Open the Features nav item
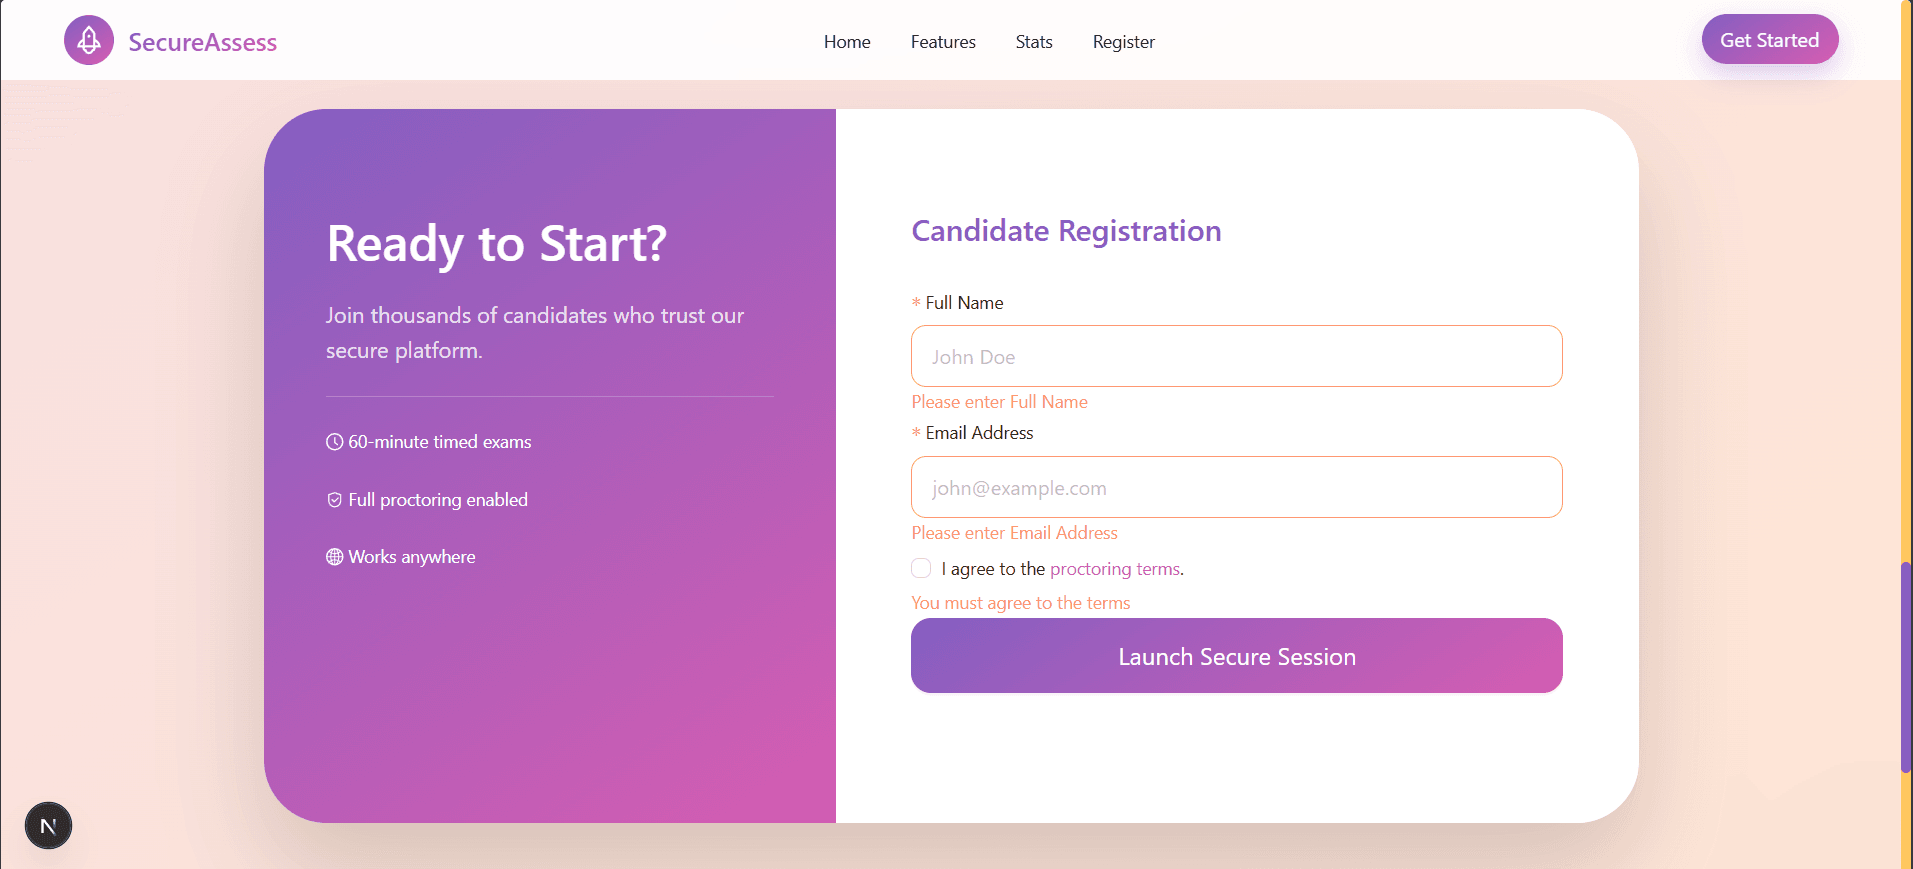 click(943, 42)
